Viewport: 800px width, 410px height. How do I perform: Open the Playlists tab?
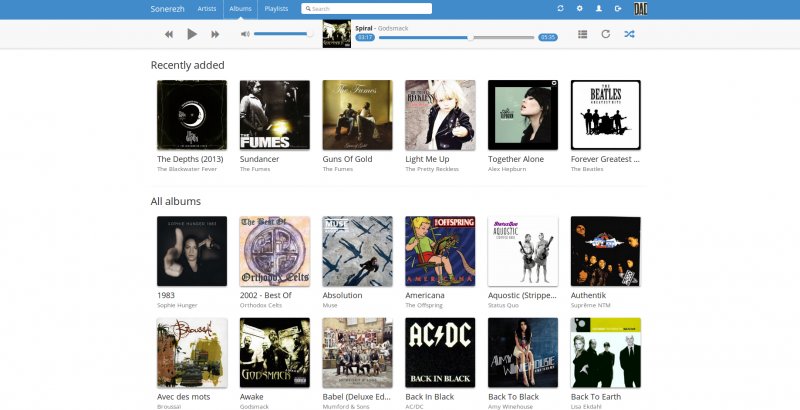point(276,9)
